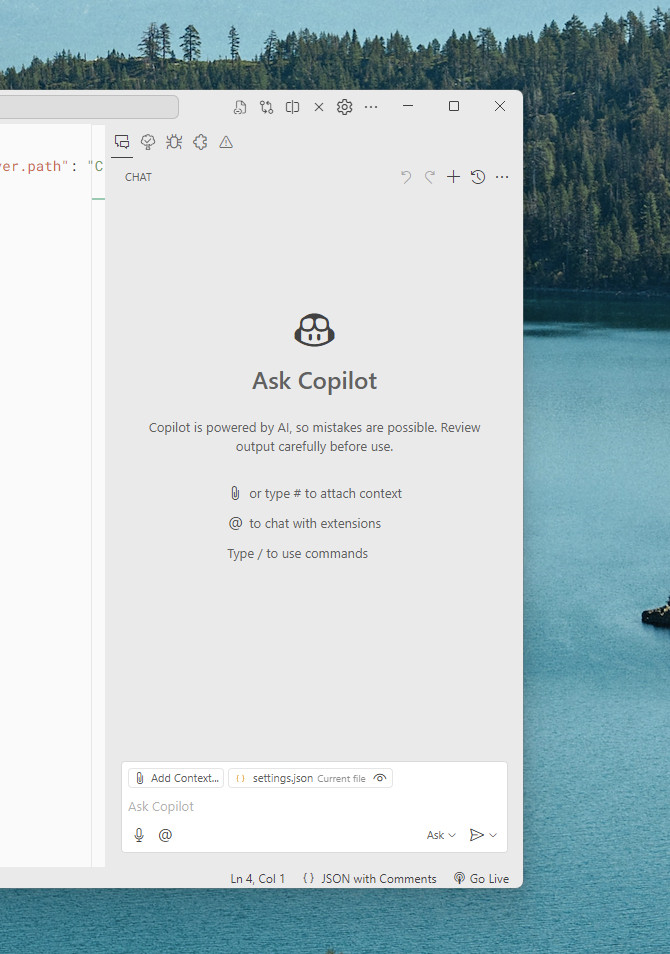
Task: Click the Add Context... button
Action: tap(176, 778)
